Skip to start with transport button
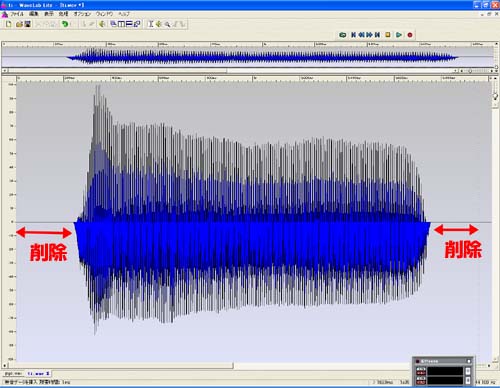Screen dimensions: 500x388 click(x=353, y=35)
